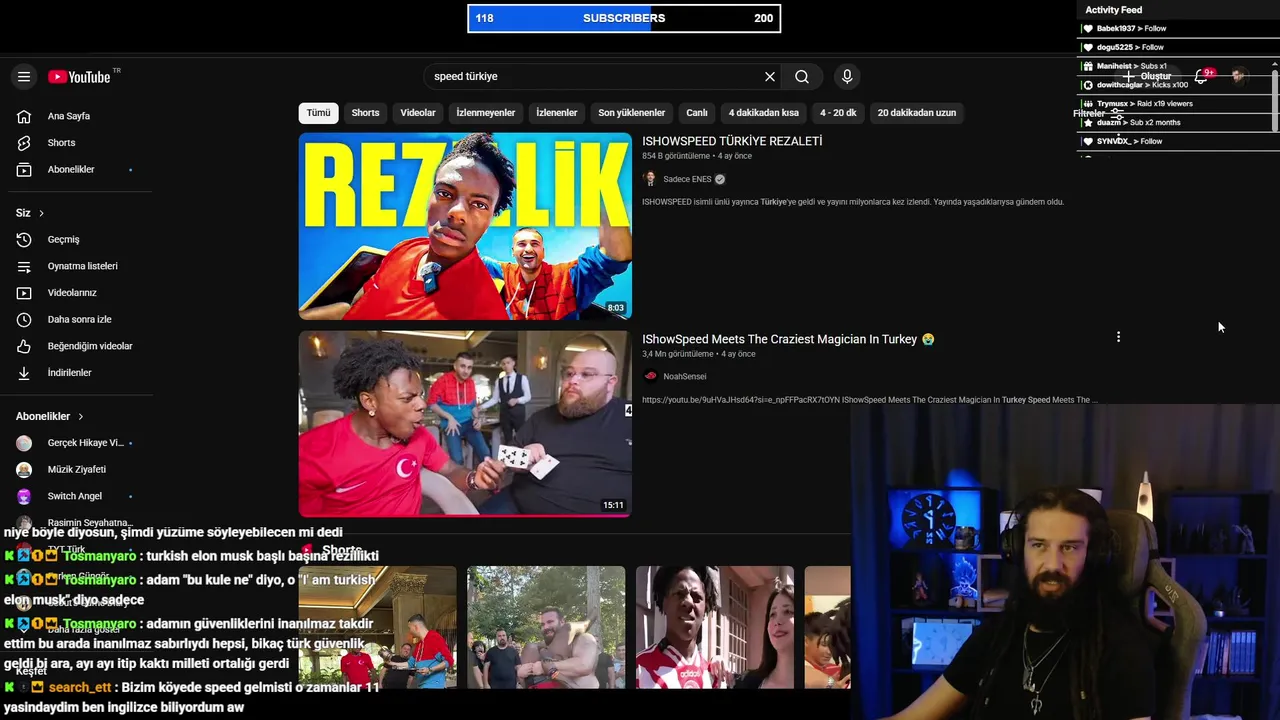
Task: Select the Shorts filter chip
Action: [365, 113]
